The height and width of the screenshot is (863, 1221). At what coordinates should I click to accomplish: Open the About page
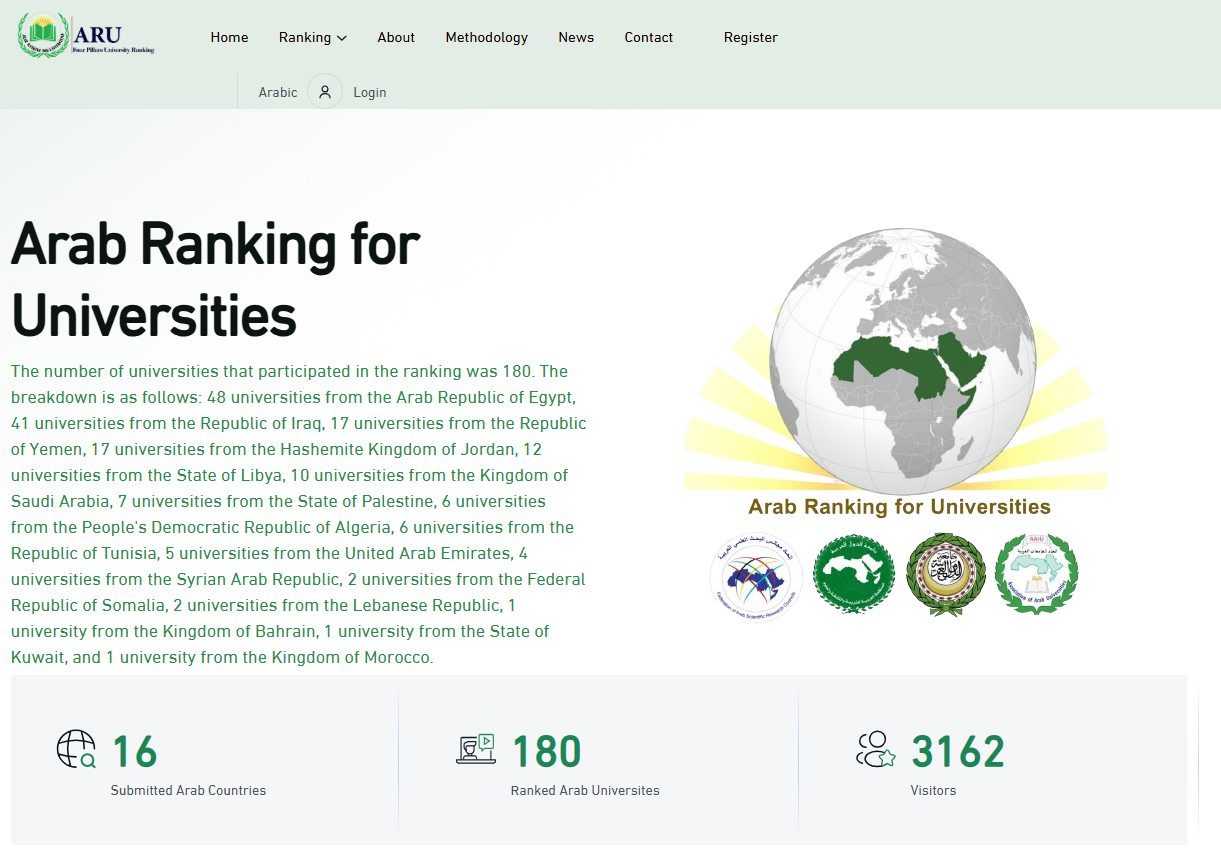click(x=396, y=37)
